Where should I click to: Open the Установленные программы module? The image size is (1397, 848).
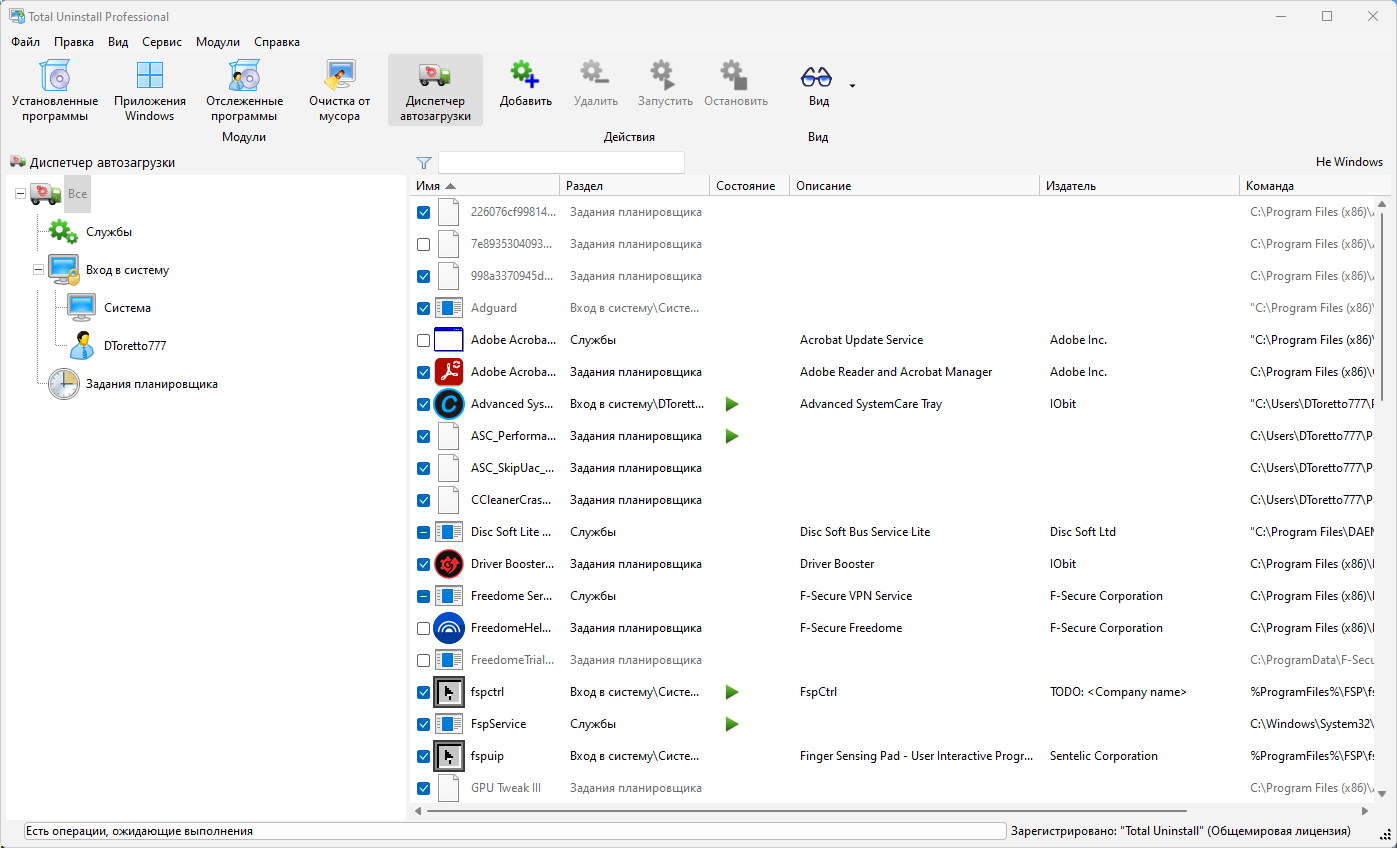[55, 90]
